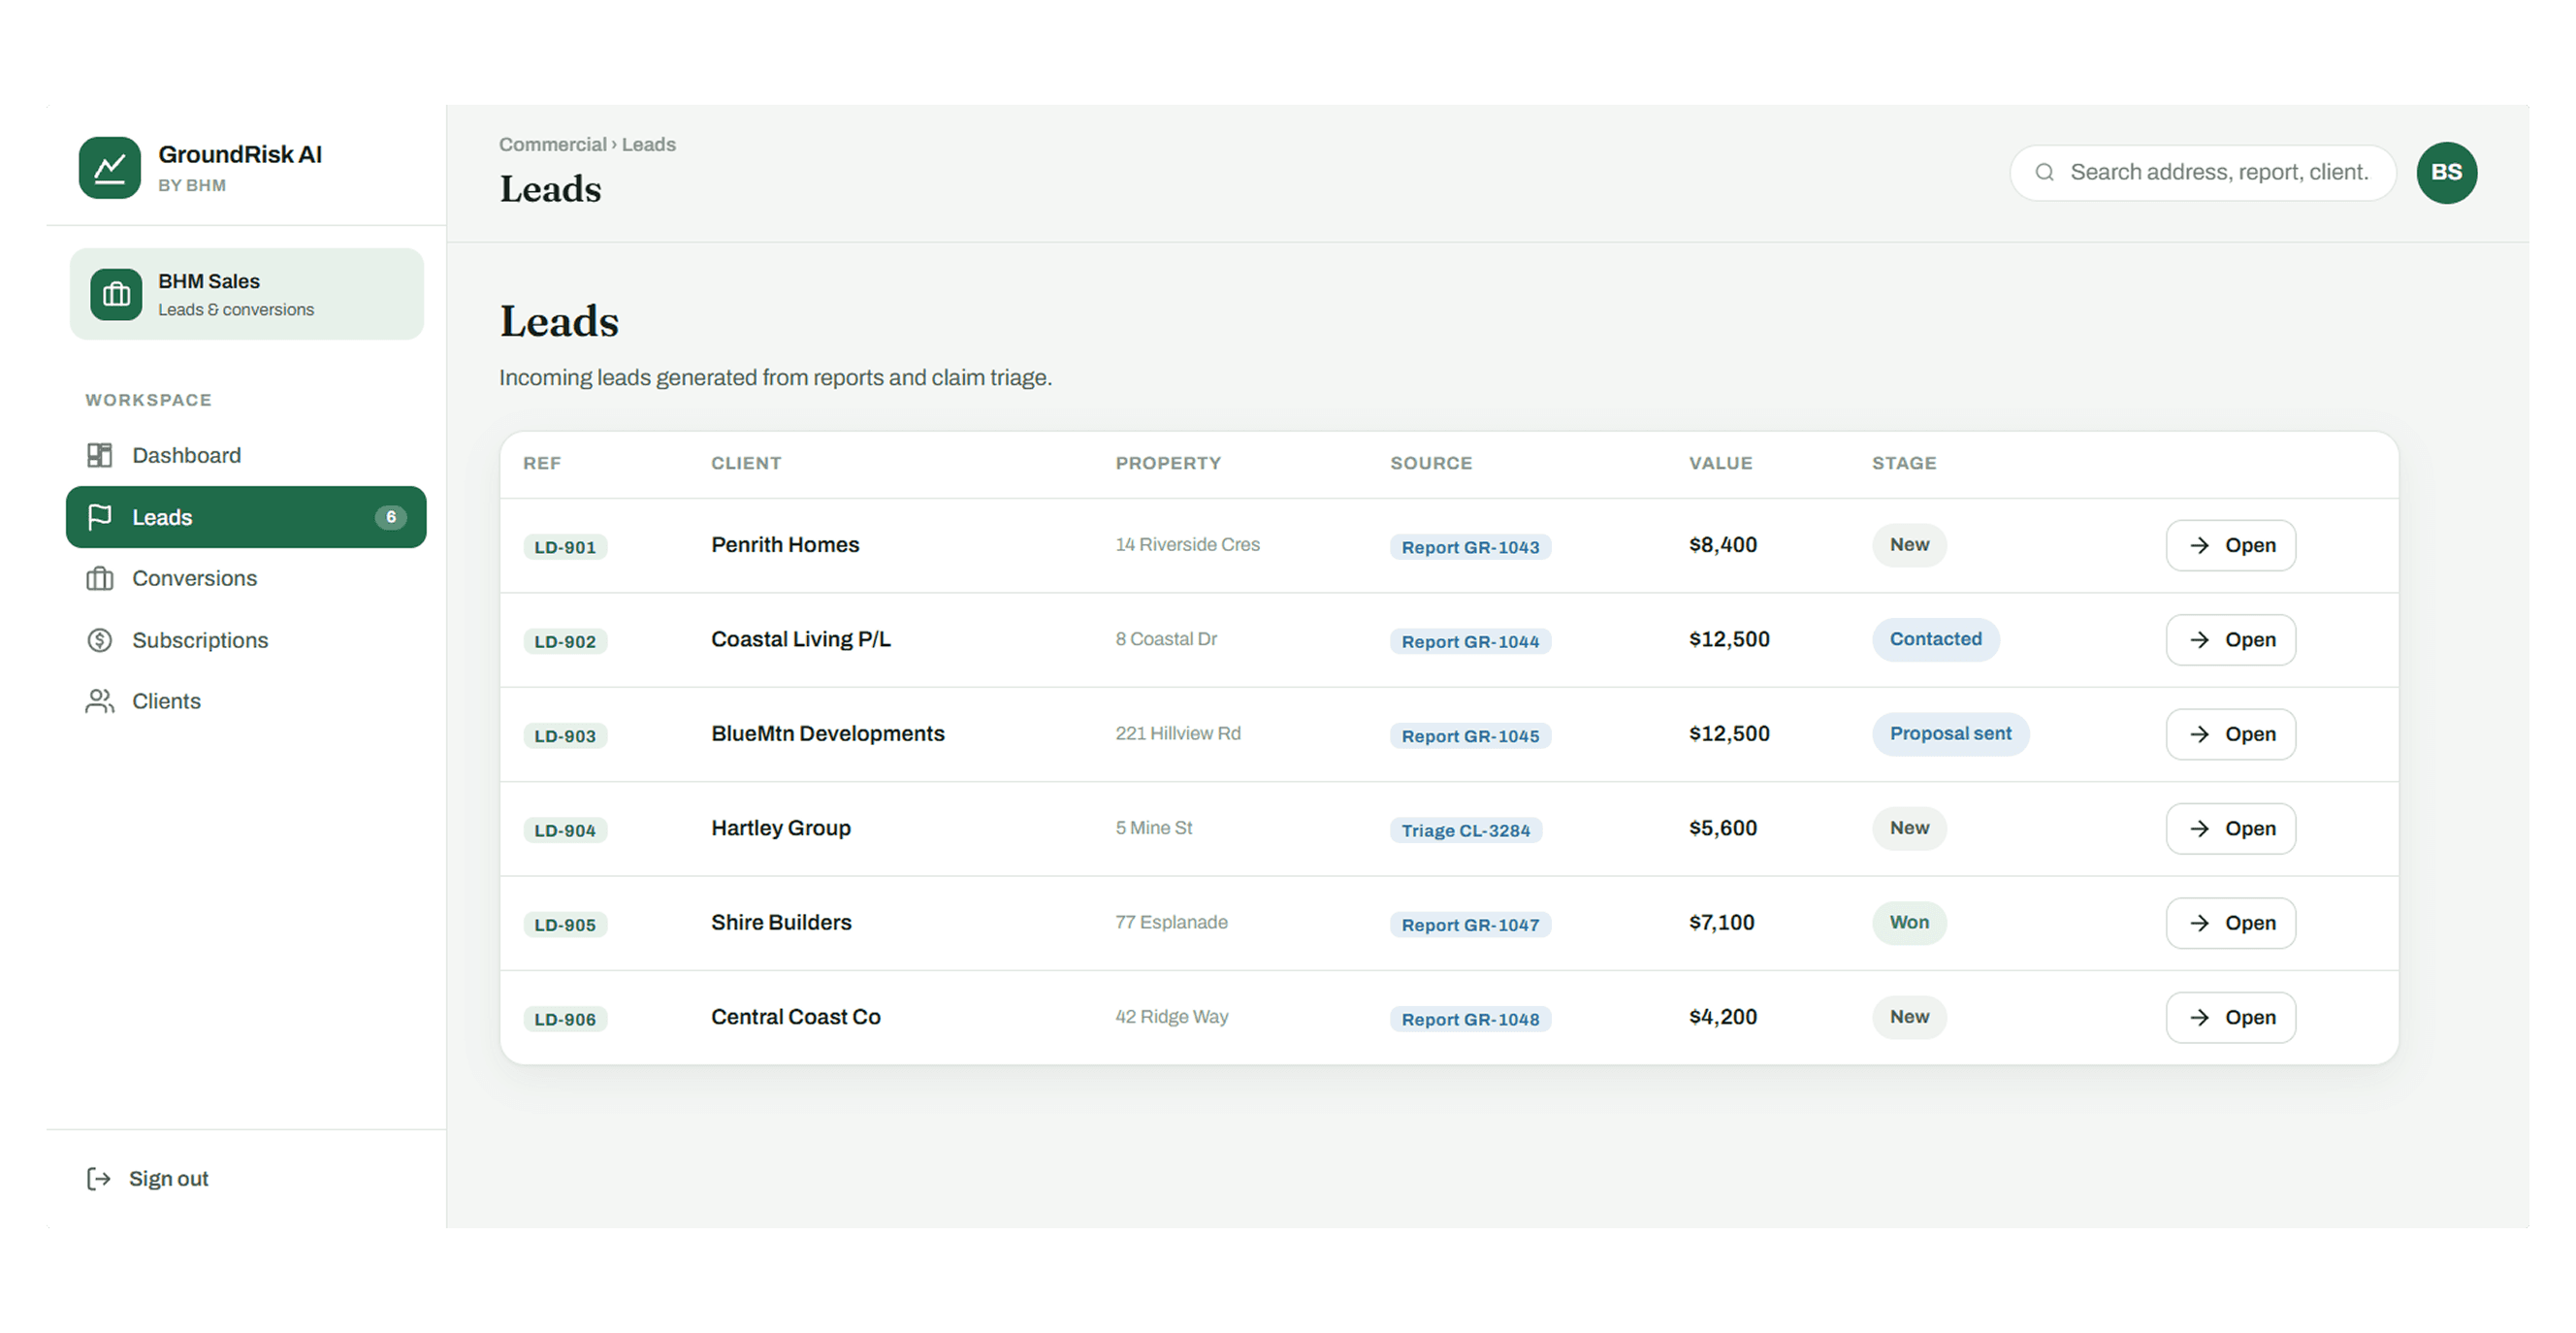Click the Dashboard grid icon
Image resolution: width=2576 pixels, height=1333 pixels.
point(99,455)
